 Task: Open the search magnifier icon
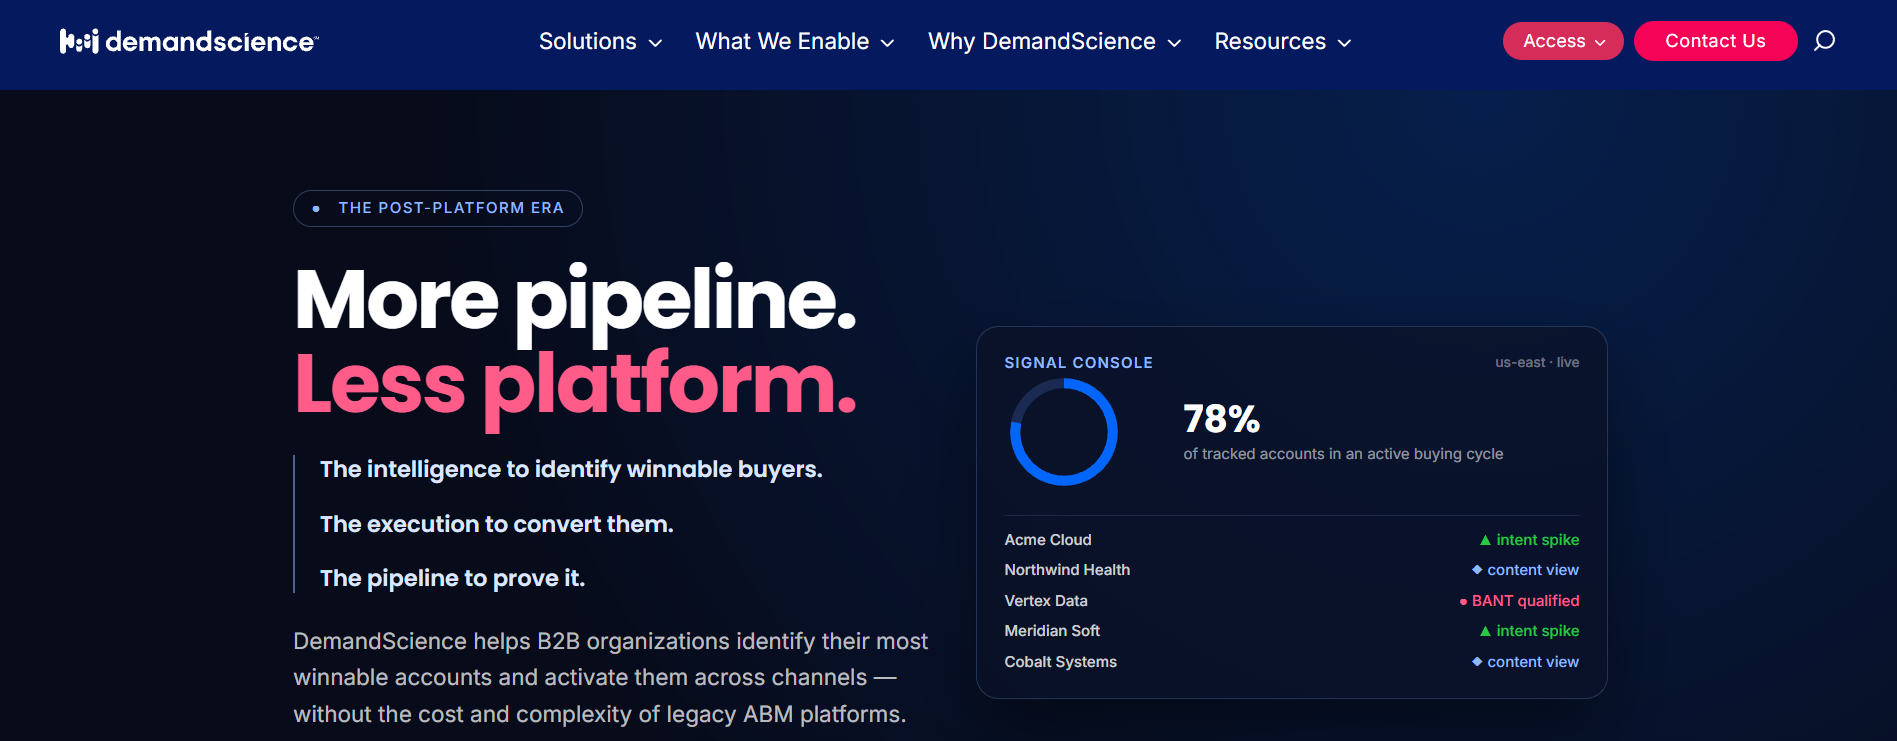pyautogui.click(x=1824, y=41)
